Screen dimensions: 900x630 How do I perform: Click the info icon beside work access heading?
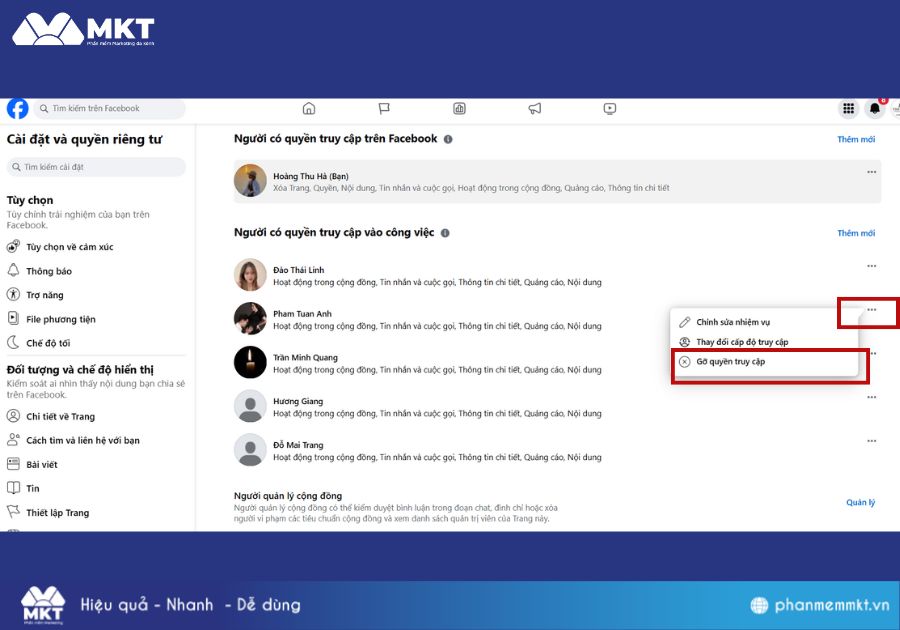[445, 233]
